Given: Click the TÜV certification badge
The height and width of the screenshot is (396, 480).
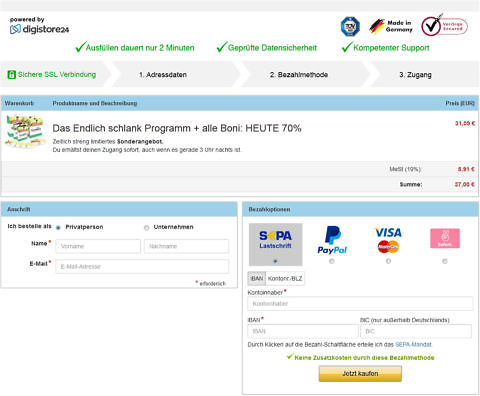Looking at the screenshot, I should click(350, 26).
